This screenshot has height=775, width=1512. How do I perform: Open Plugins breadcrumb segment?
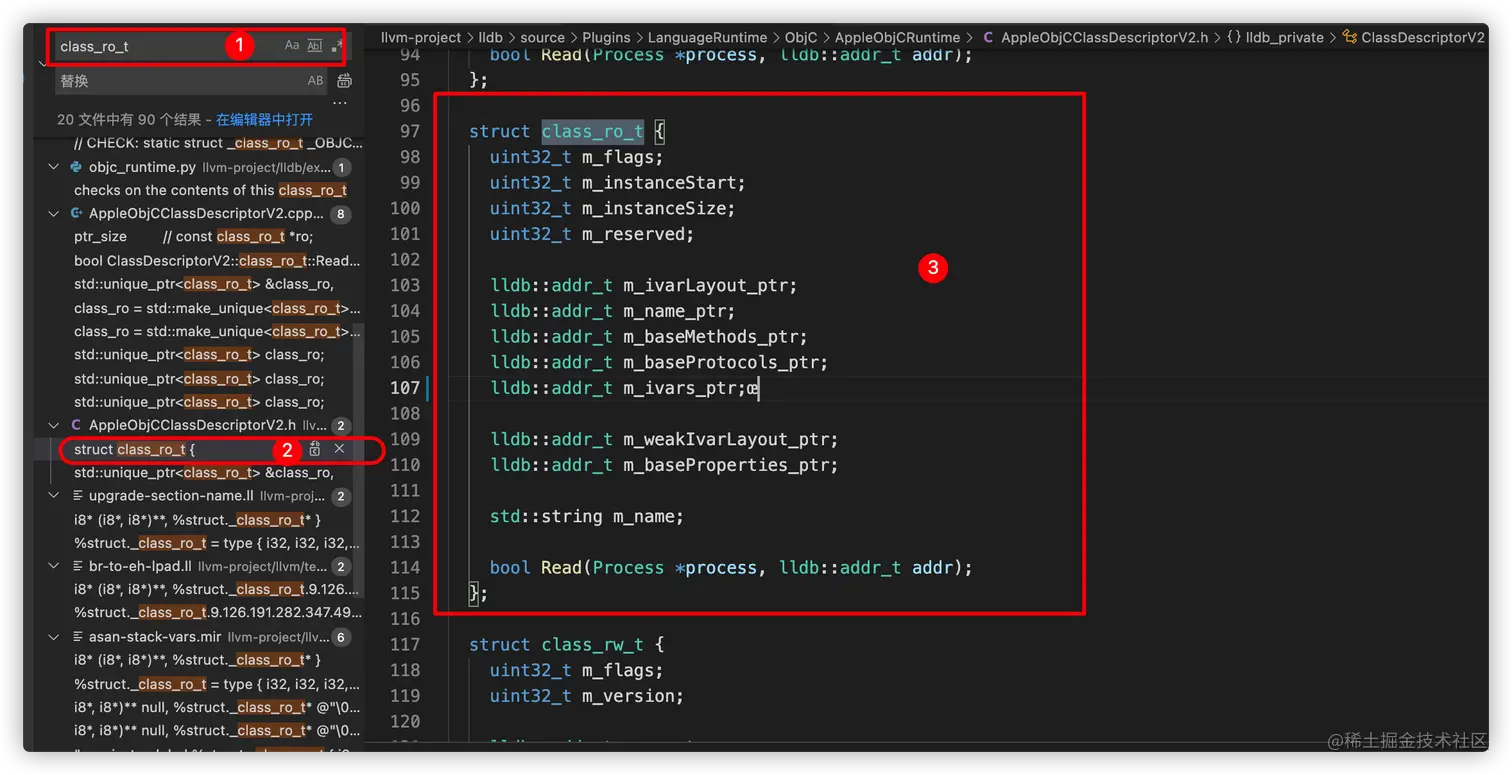[606, 37]
